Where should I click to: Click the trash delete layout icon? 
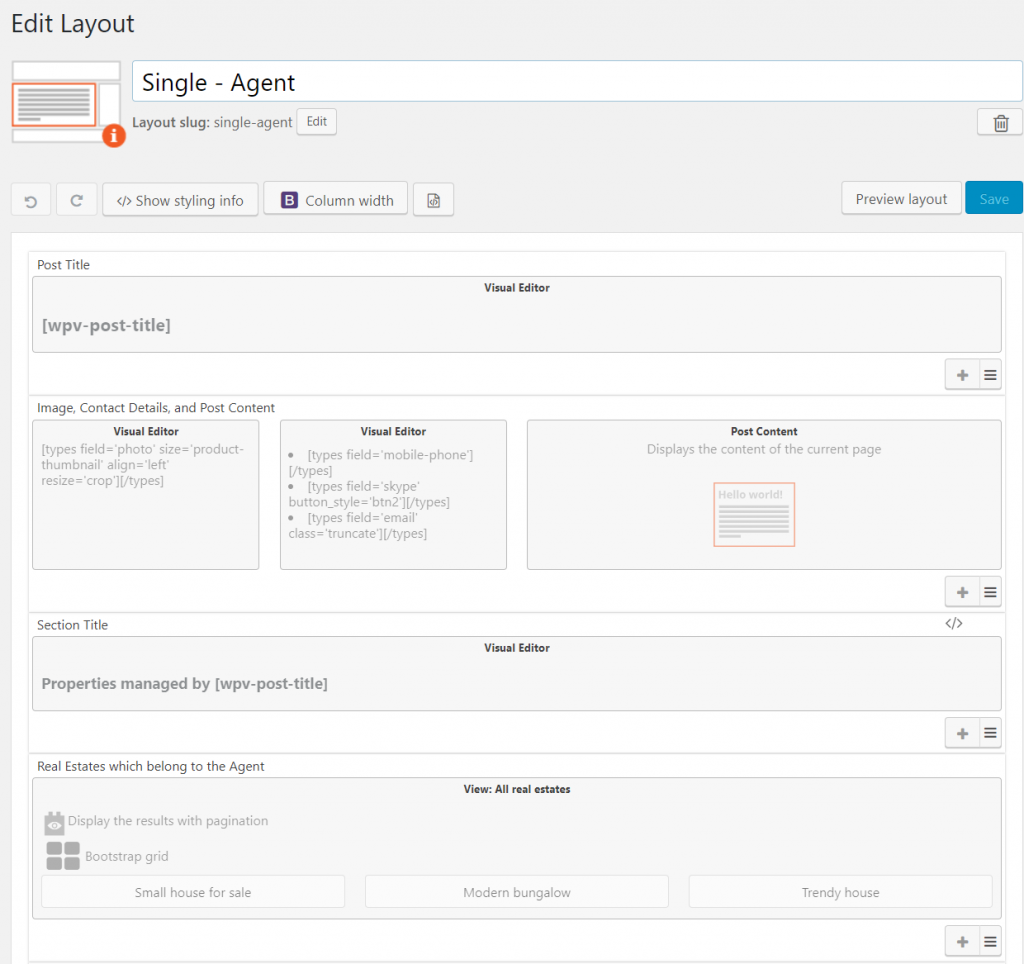pos(1000,122)
